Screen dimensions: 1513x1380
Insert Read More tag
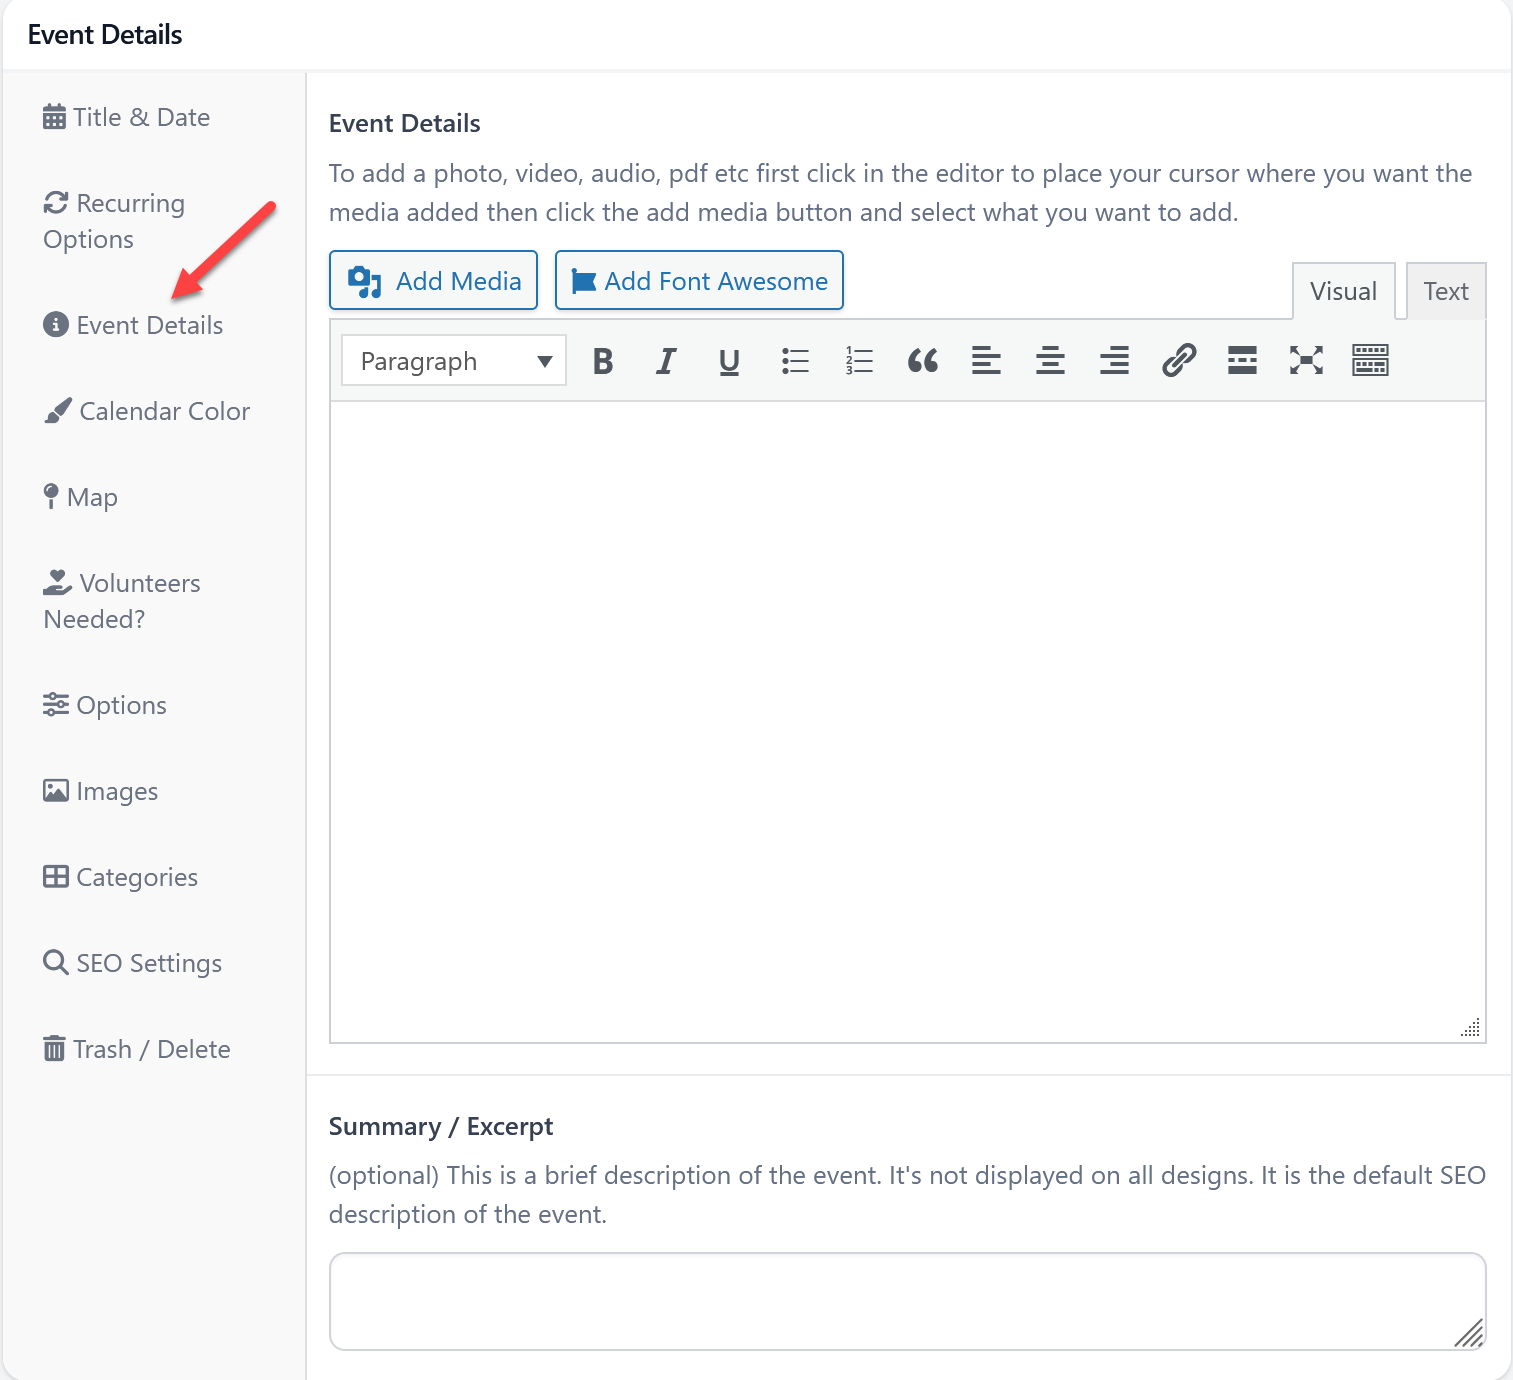tap(1242, 361)
